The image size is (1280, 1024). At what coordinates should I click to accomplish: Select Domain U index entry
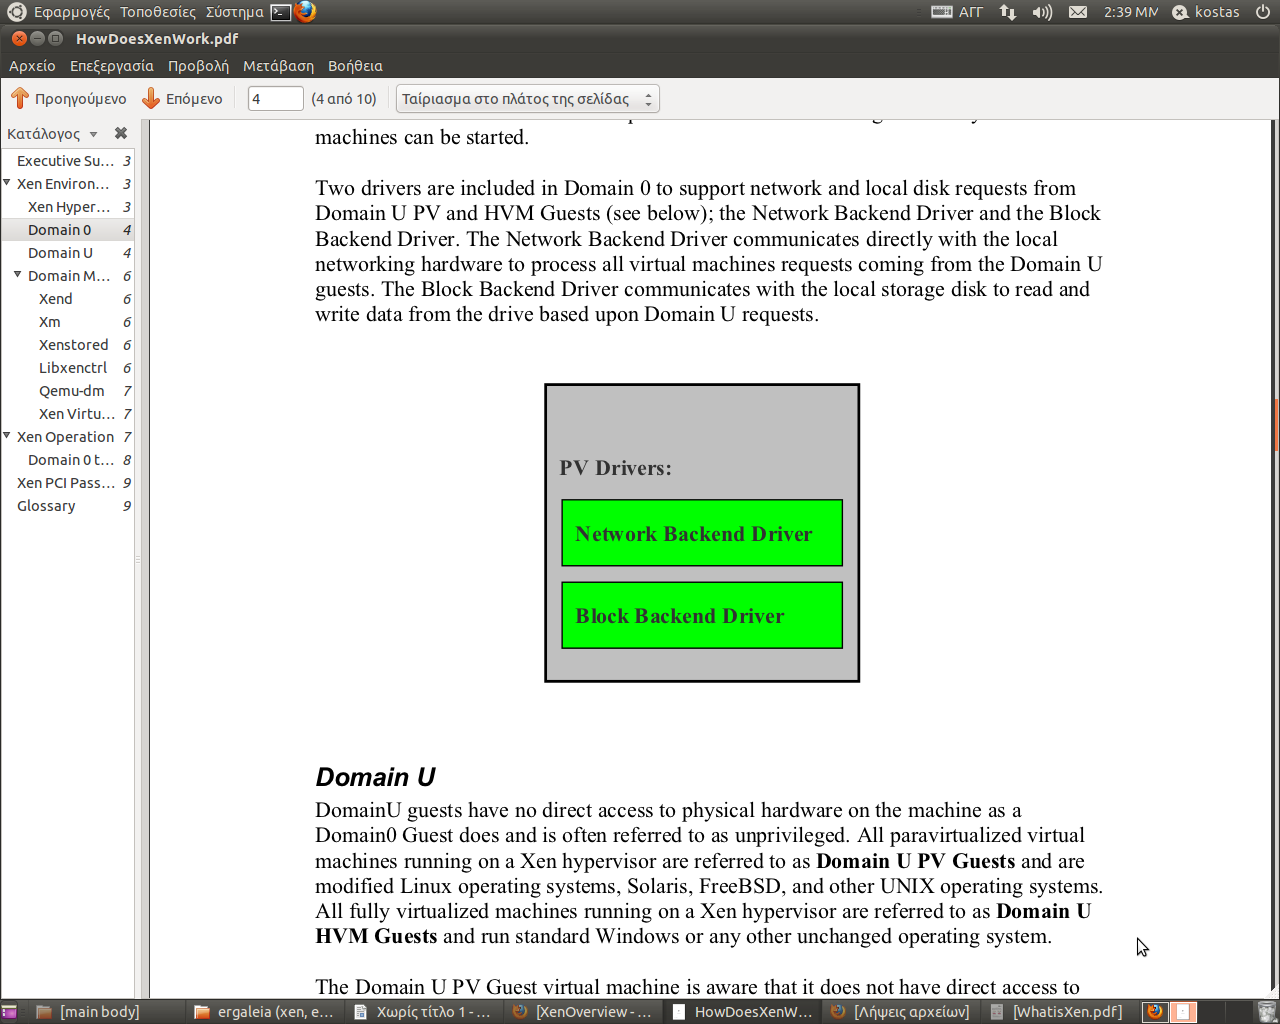[x=67, y=253]
